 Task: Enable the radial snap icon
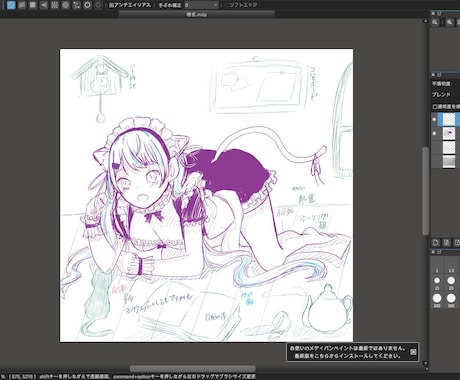(55, 5)
